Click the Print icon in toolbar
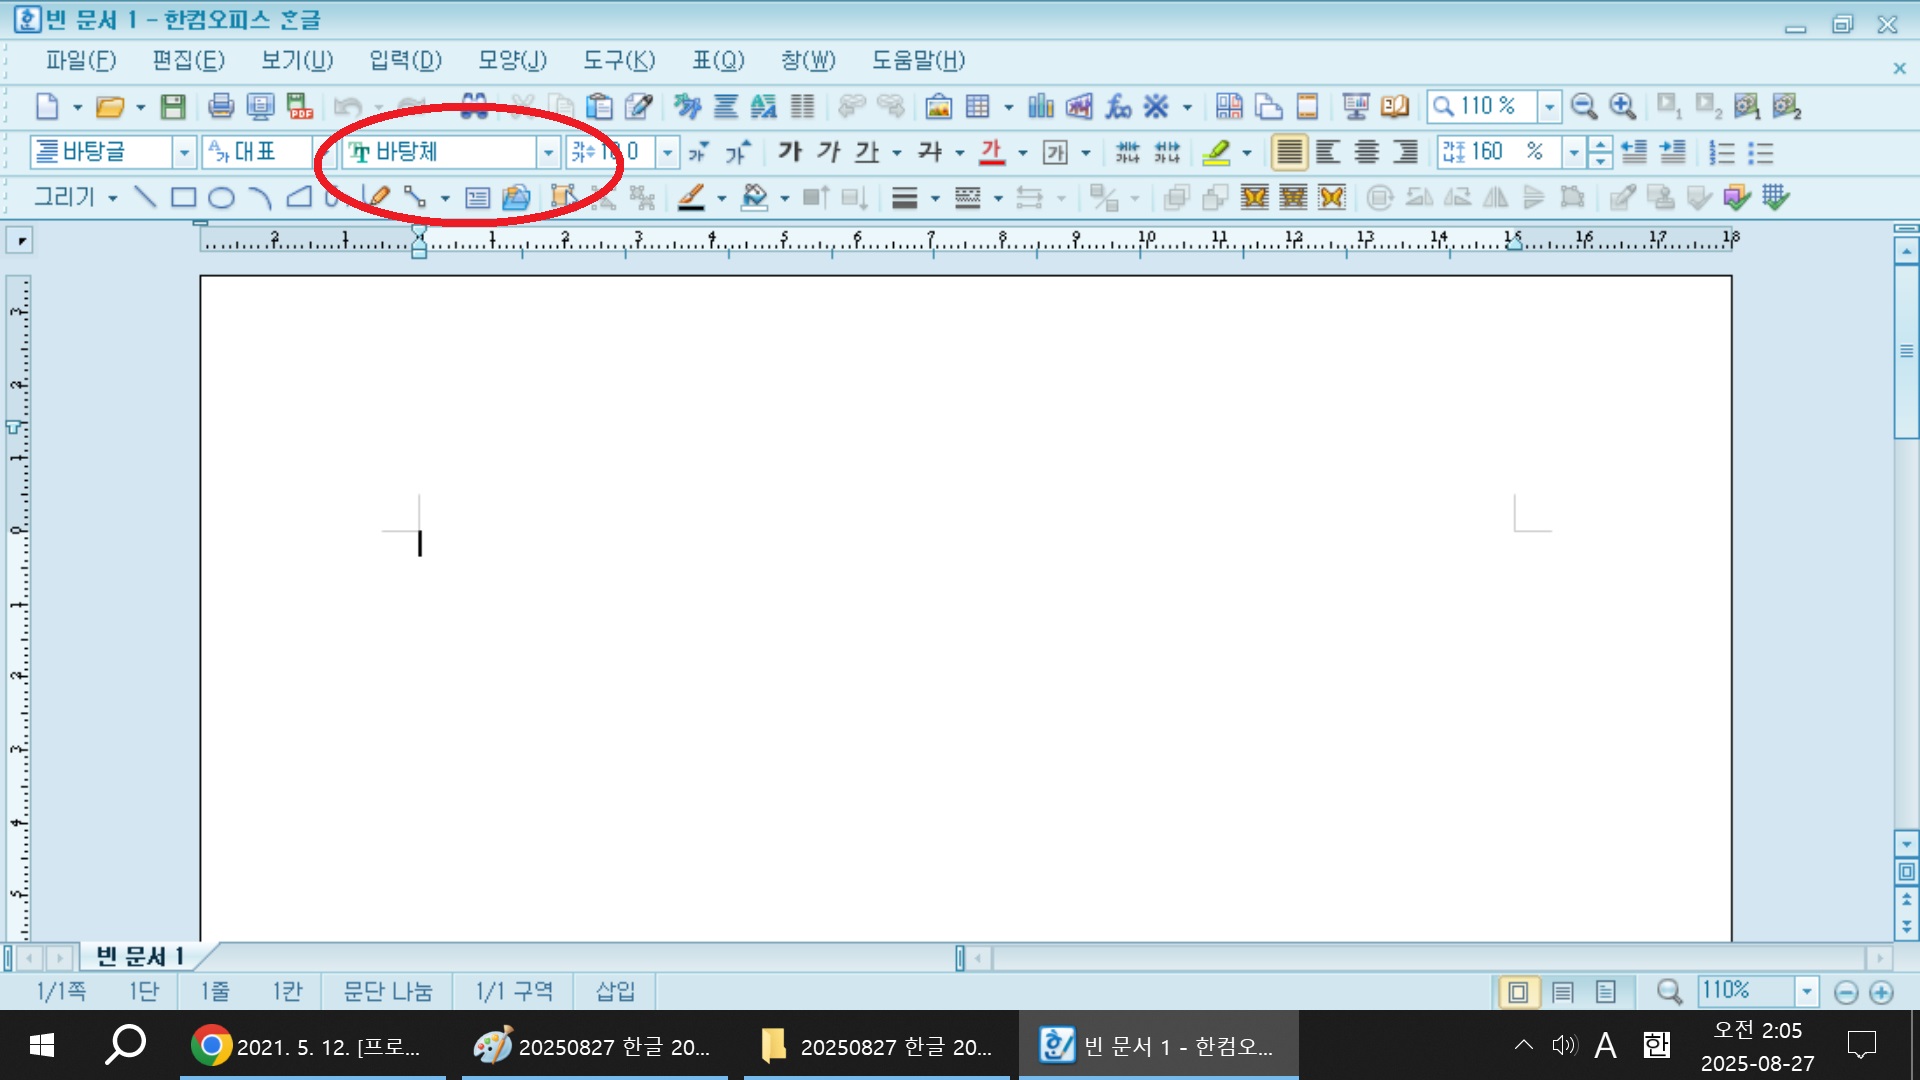The width and height of the screenshot is (1920, 1080). pos(221,106)
